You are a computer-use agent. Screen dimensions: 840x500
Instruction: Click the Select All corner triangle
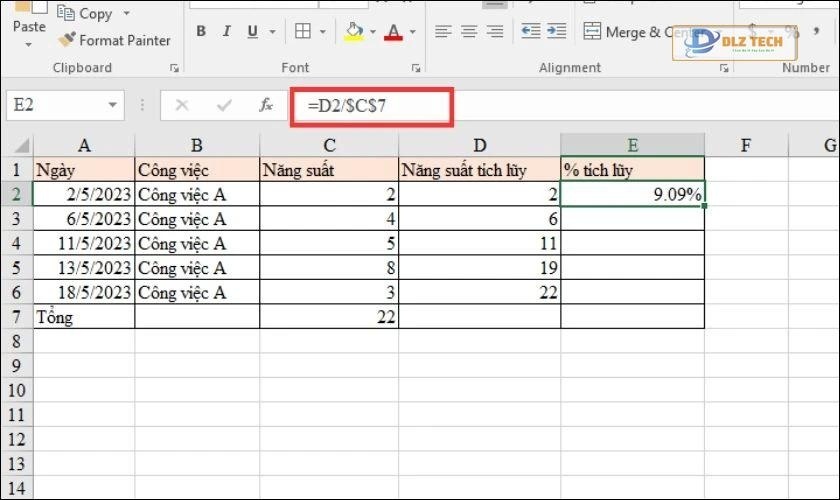19,145
